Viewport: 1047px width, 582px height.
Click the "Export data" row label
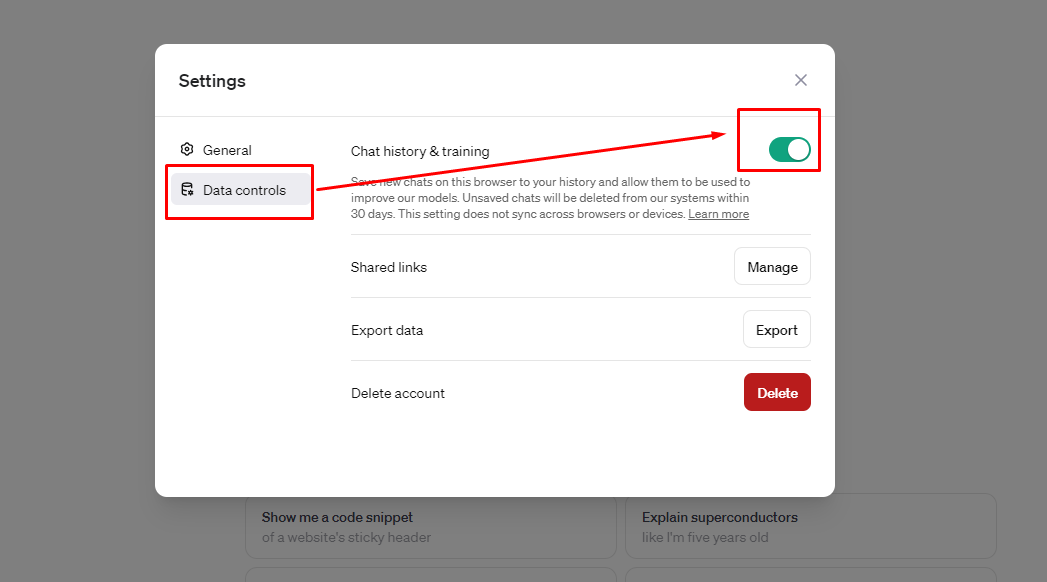pos(387,330)
